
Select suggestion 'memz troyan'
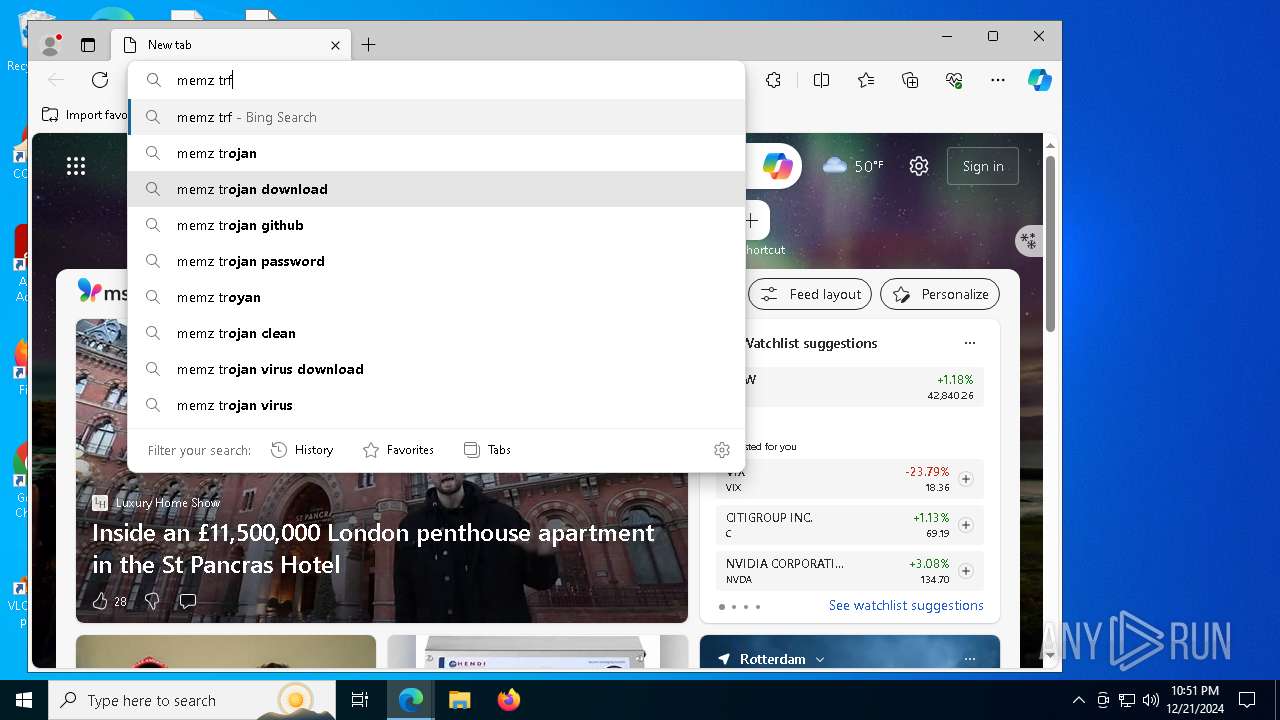click(437, 297)
